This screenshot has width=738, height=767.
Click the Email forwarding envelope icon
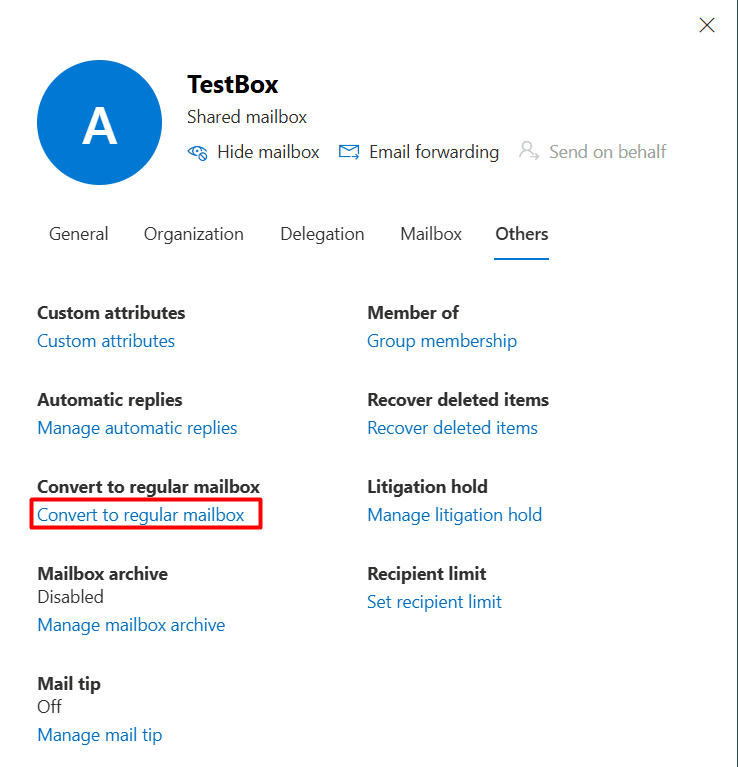tap(349, 152)
